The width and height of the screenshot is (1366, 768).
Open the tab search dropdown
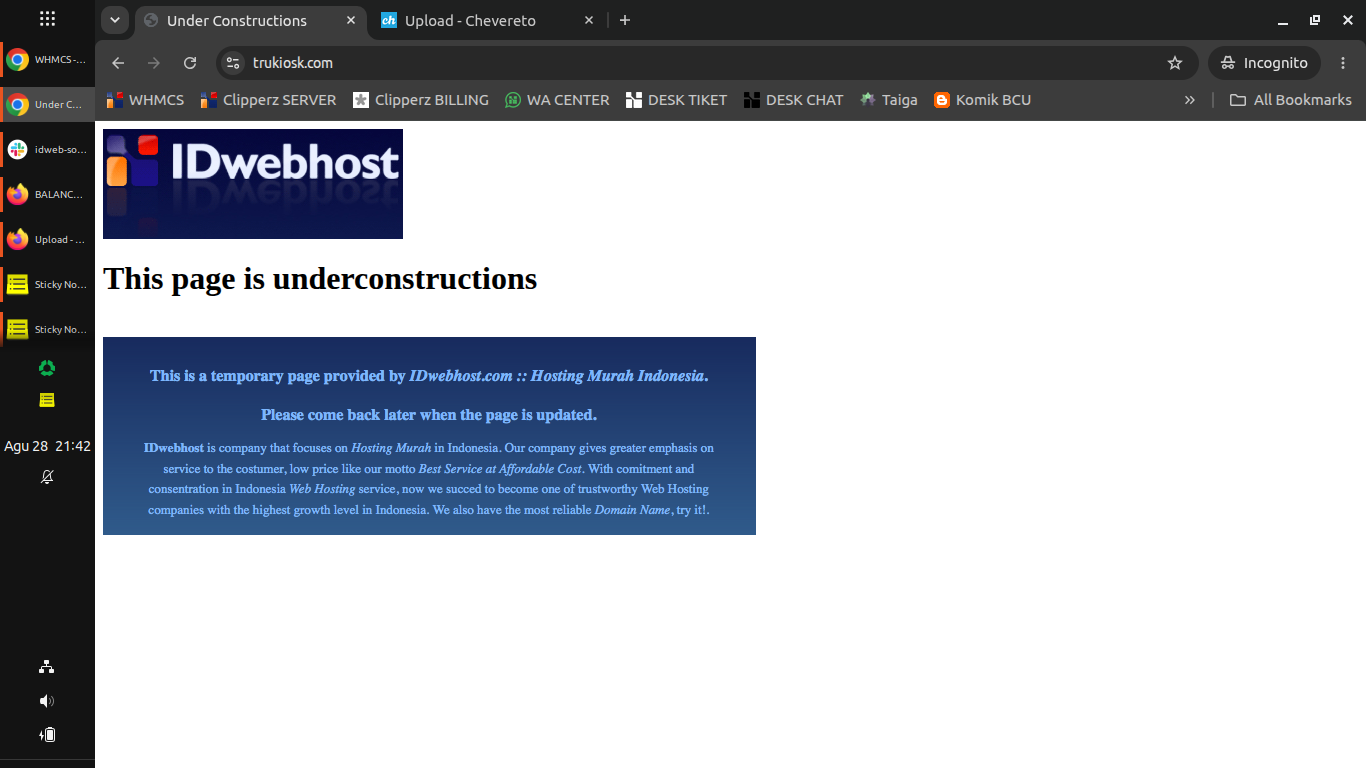115,20
